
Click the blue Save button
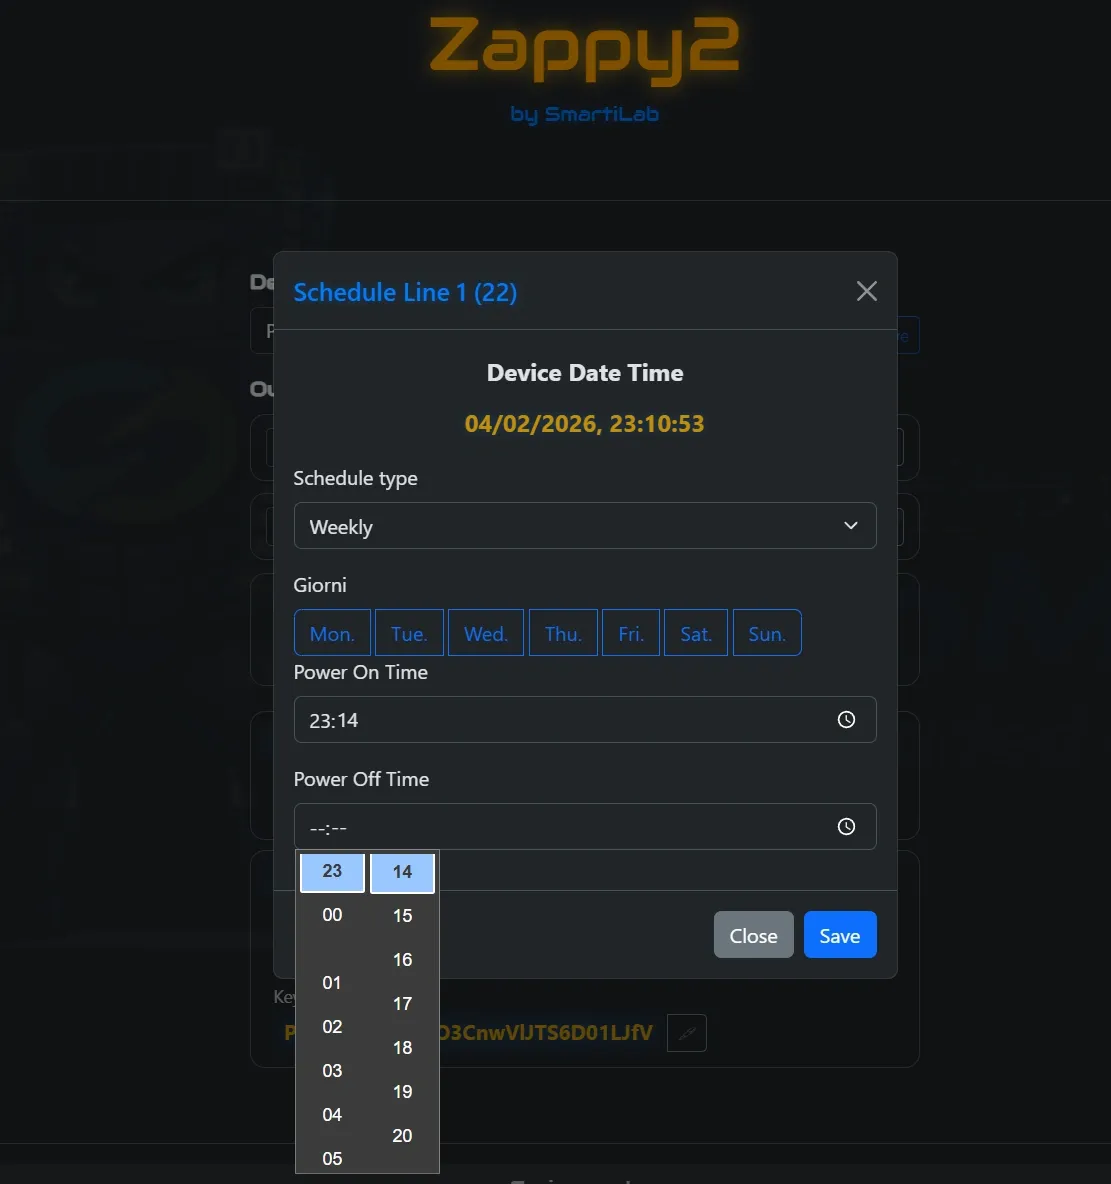coord(840,935)
